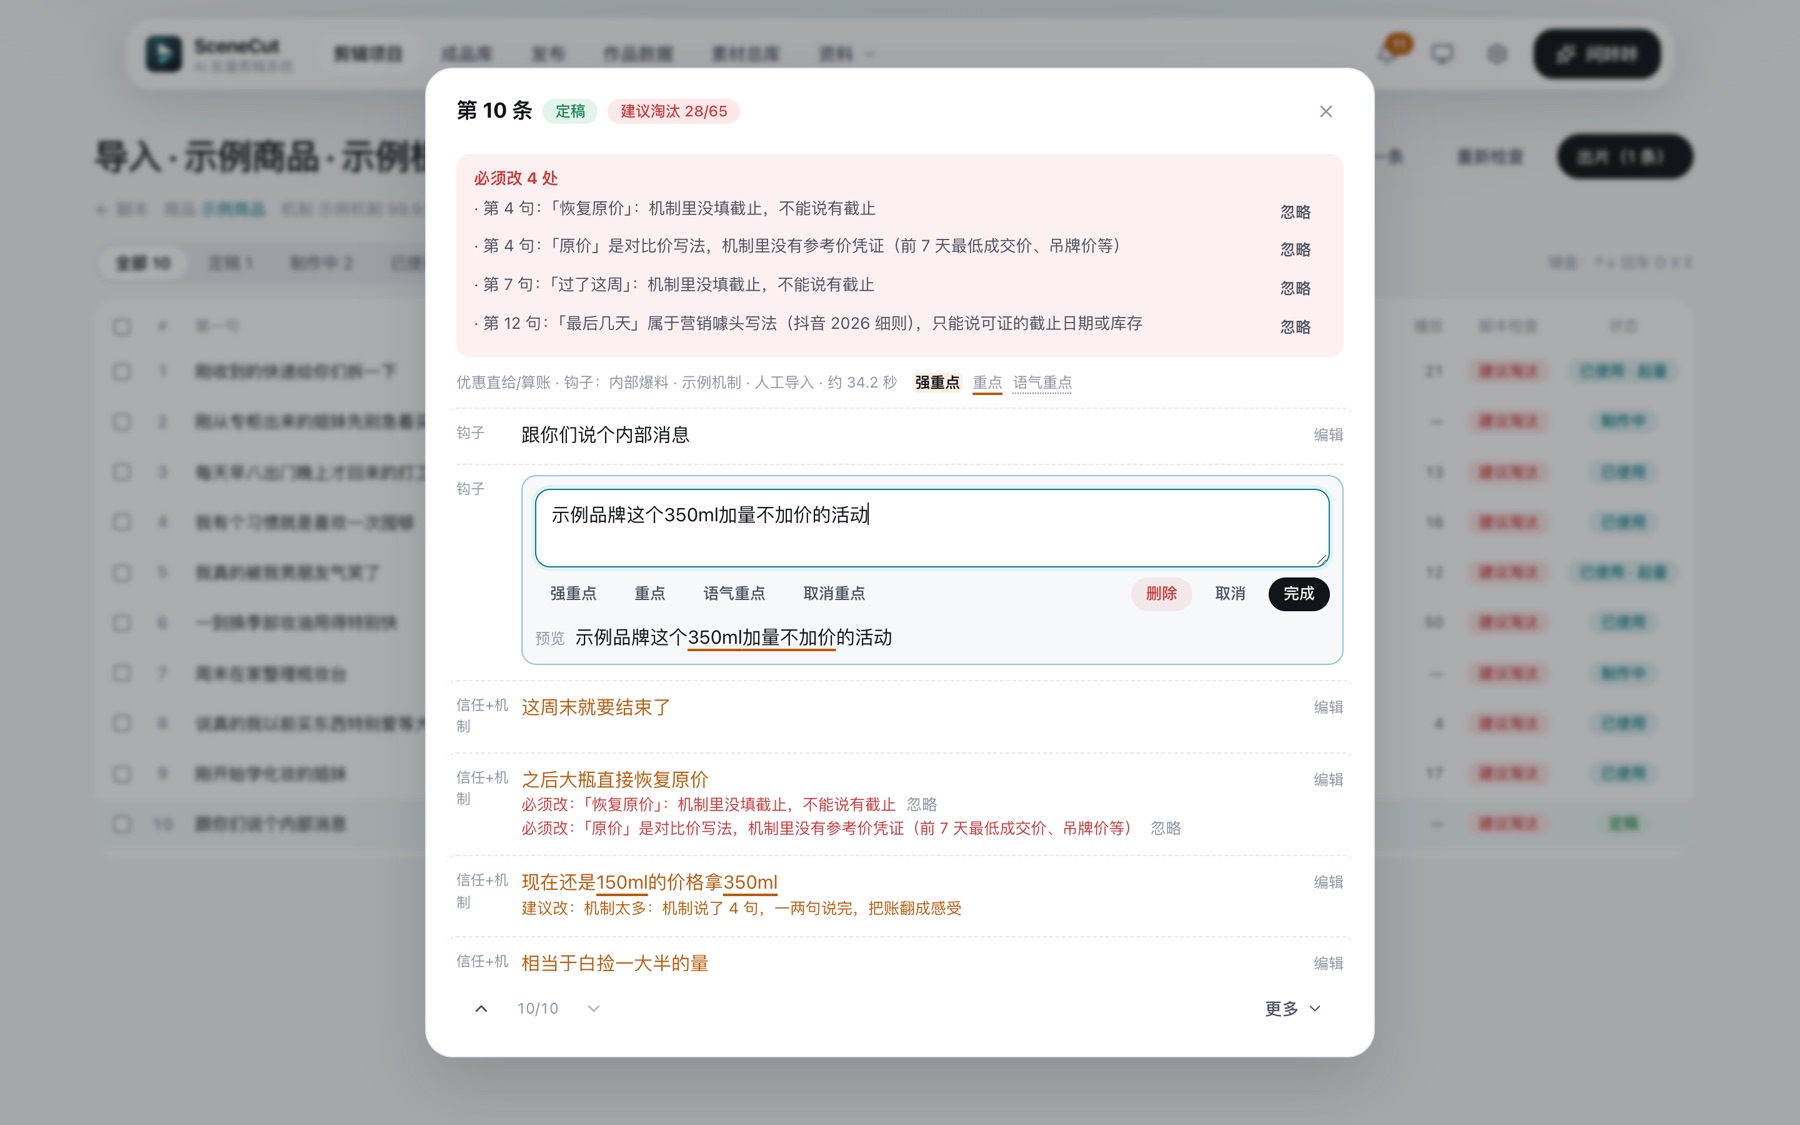The image size is (1800, 1125).
Task: Delete this sentence with 删除
Action: (x=1161, y=593)
